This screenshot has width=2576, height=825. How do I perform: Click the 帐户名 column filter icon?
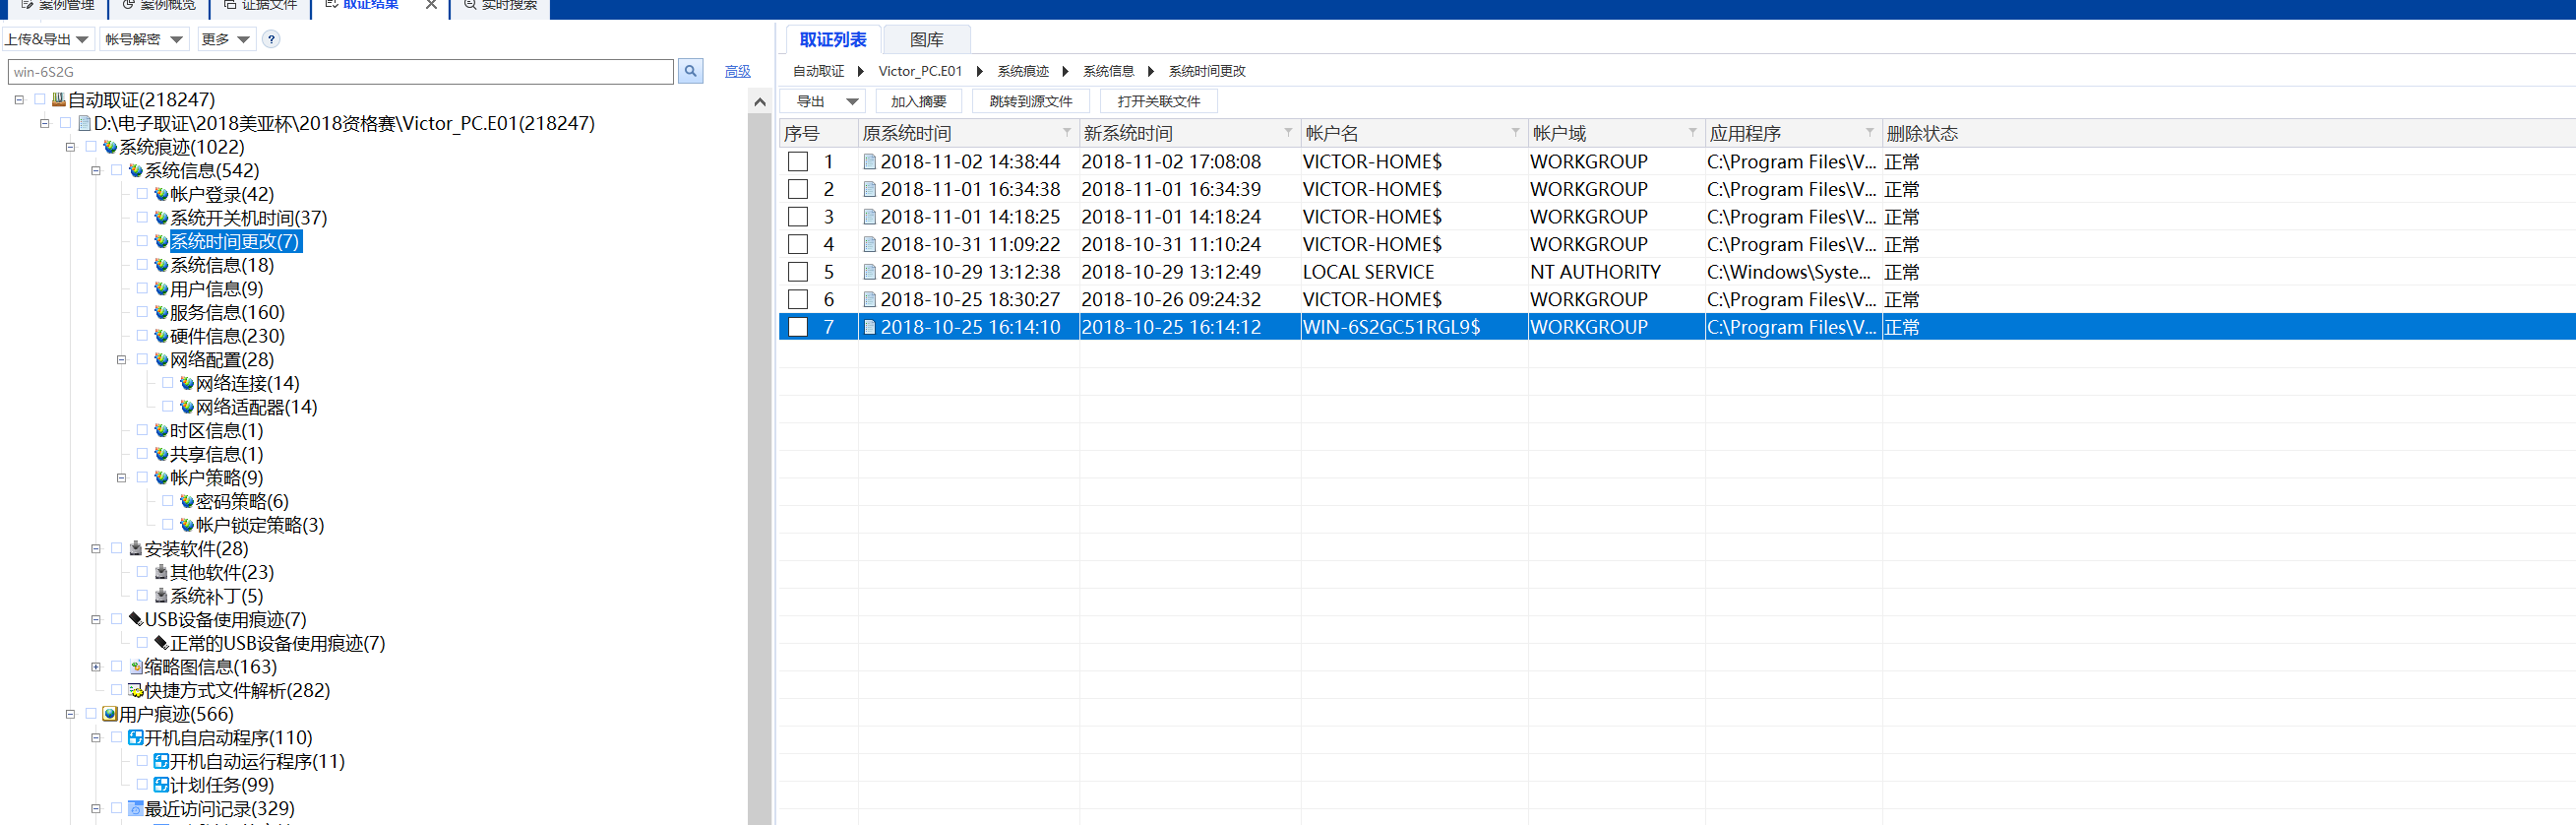[1515, 133]
